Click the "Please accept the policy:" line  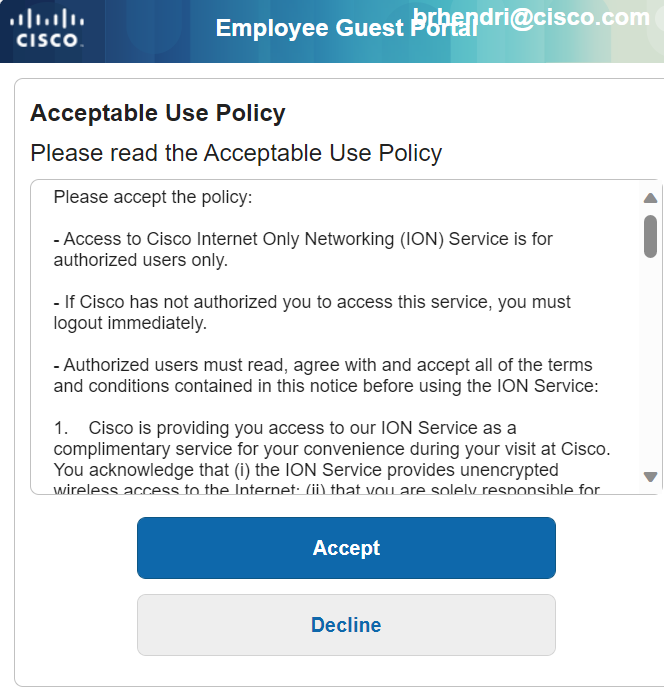pyautogui.click(x=153, y=197)
